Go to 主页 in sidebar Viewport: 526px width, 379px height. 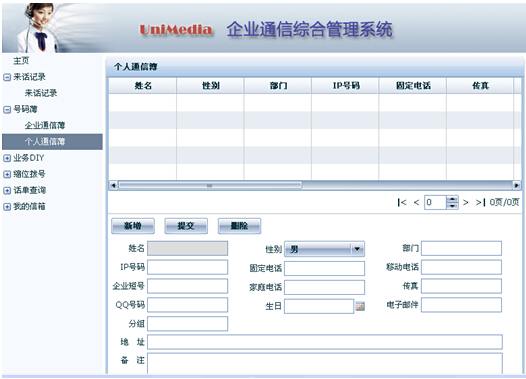tap(21, 61)
